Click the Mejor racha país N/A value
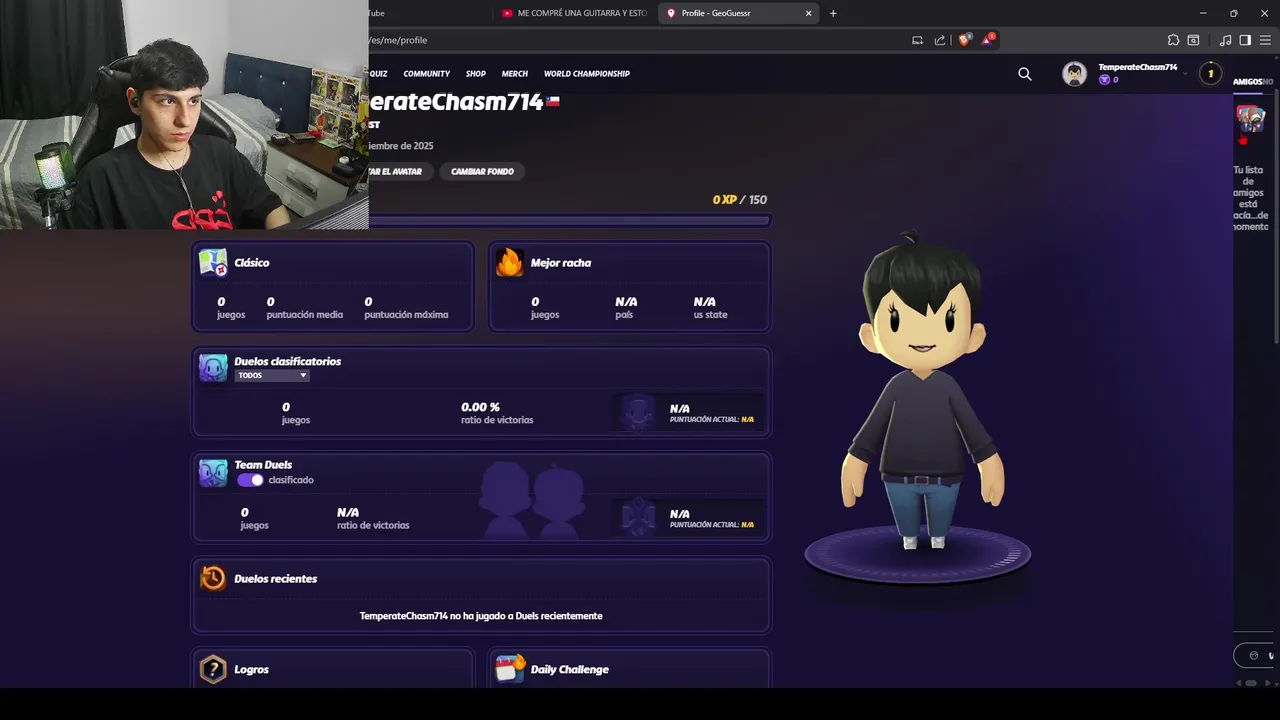 tap(626, 302)
